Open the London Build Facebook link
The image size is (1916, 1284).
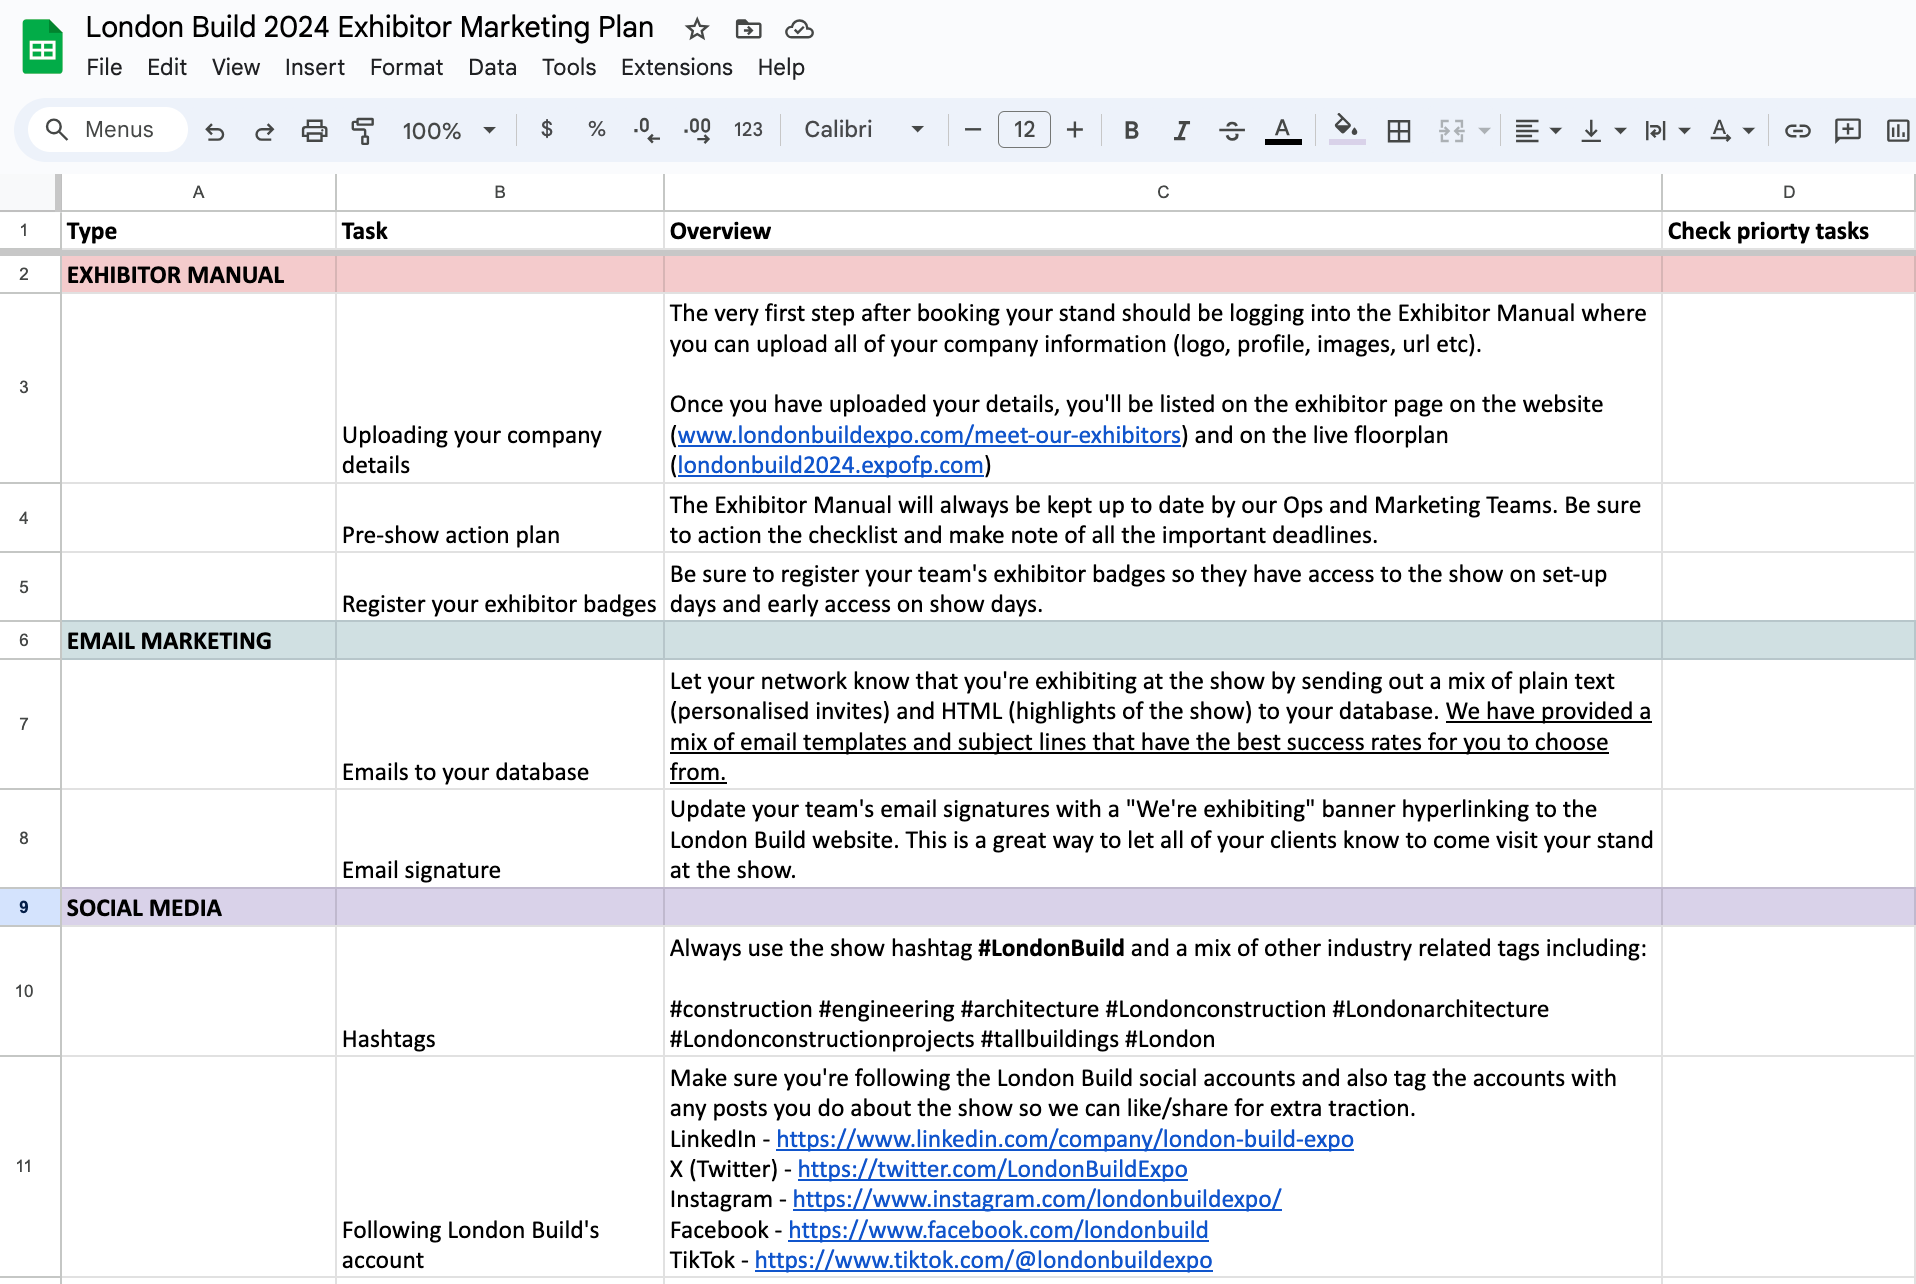(998, 1230)
